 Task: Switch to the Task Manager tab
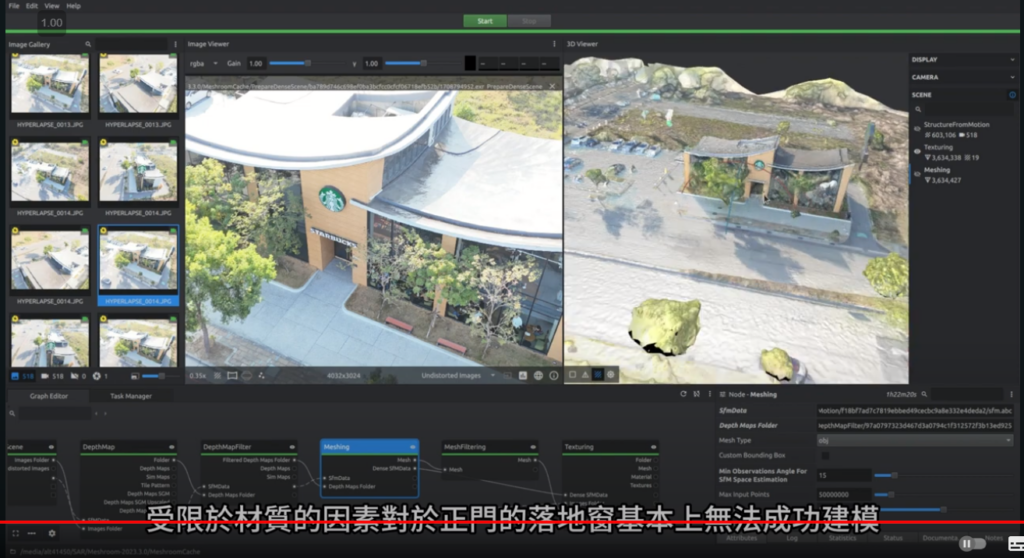(x=131, y=396)
